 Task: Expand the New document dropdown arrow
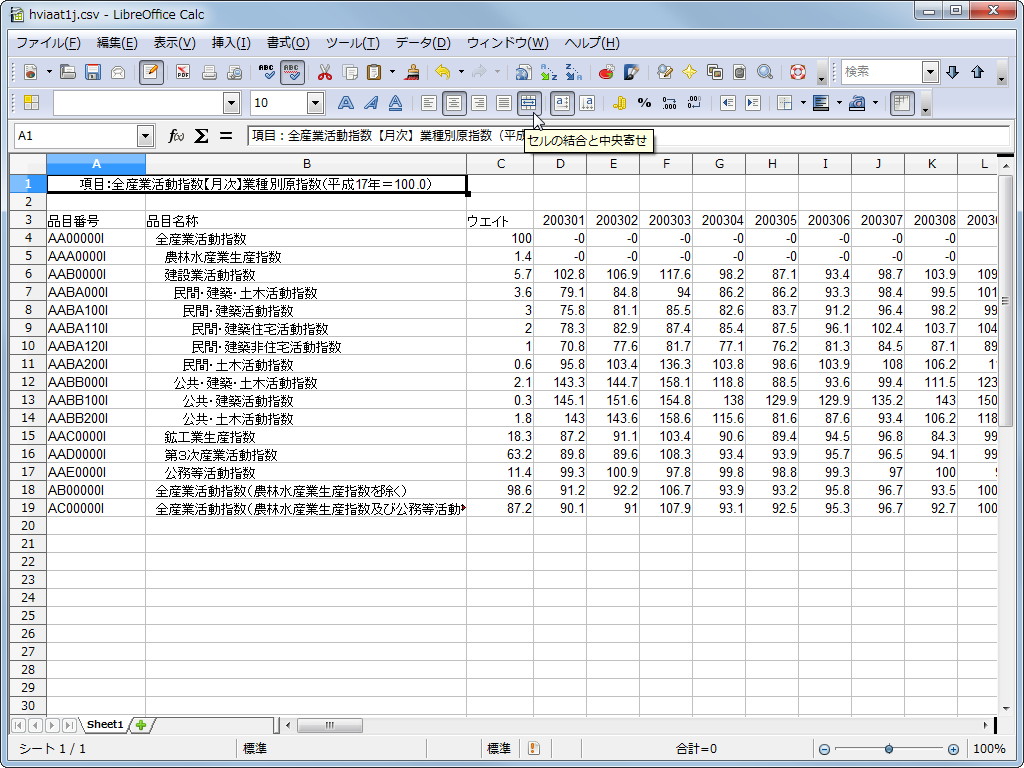[x=49, y=72]
